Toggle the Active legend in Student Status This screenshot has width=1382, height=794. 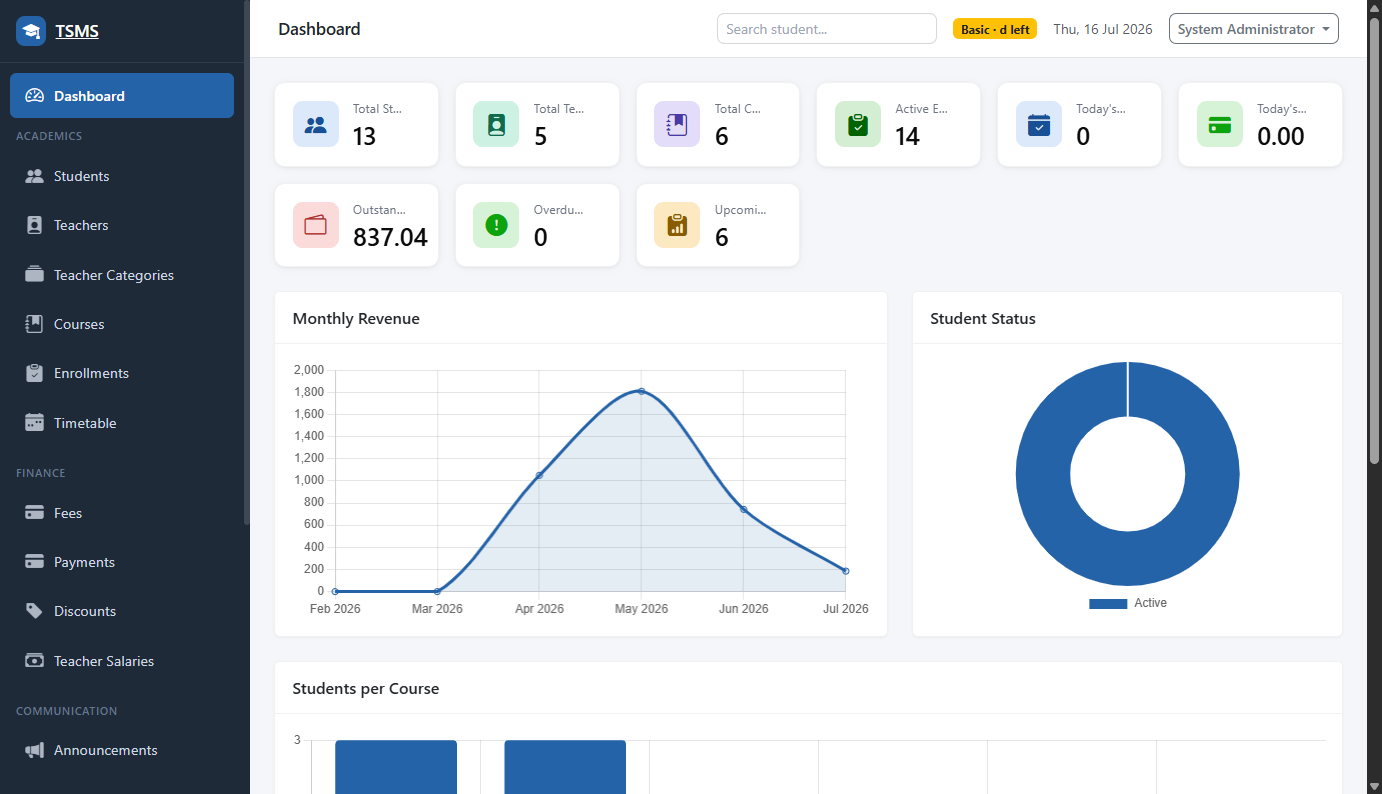pos(1128,603)
